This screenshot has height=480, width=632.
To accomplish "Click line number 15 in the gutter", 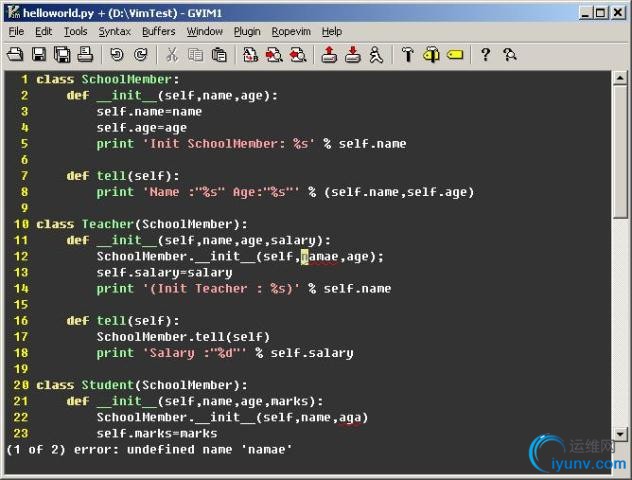I will pyautogui.click(x=21, y=304).
